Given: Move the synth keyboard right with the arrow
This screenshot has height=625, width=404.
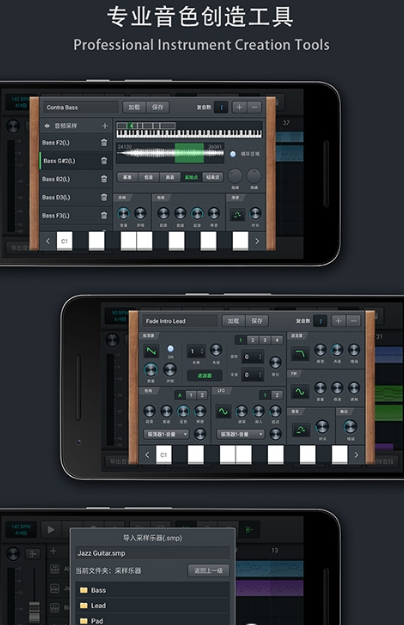Looking at the screenshot, I should coord(356,455).
